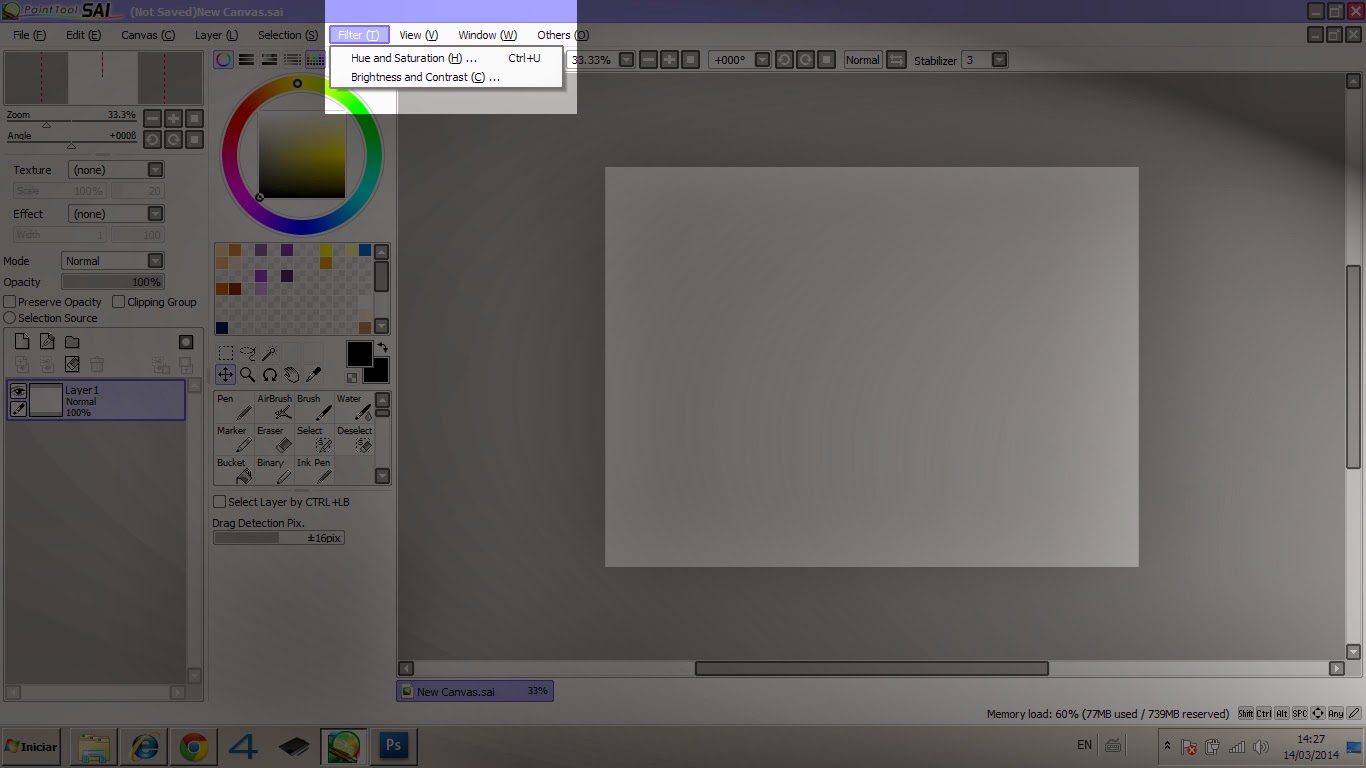Viewport: 1366px width, 768px height.
Task: Adjust the layer Opacity slider
Action: (112, 282)
